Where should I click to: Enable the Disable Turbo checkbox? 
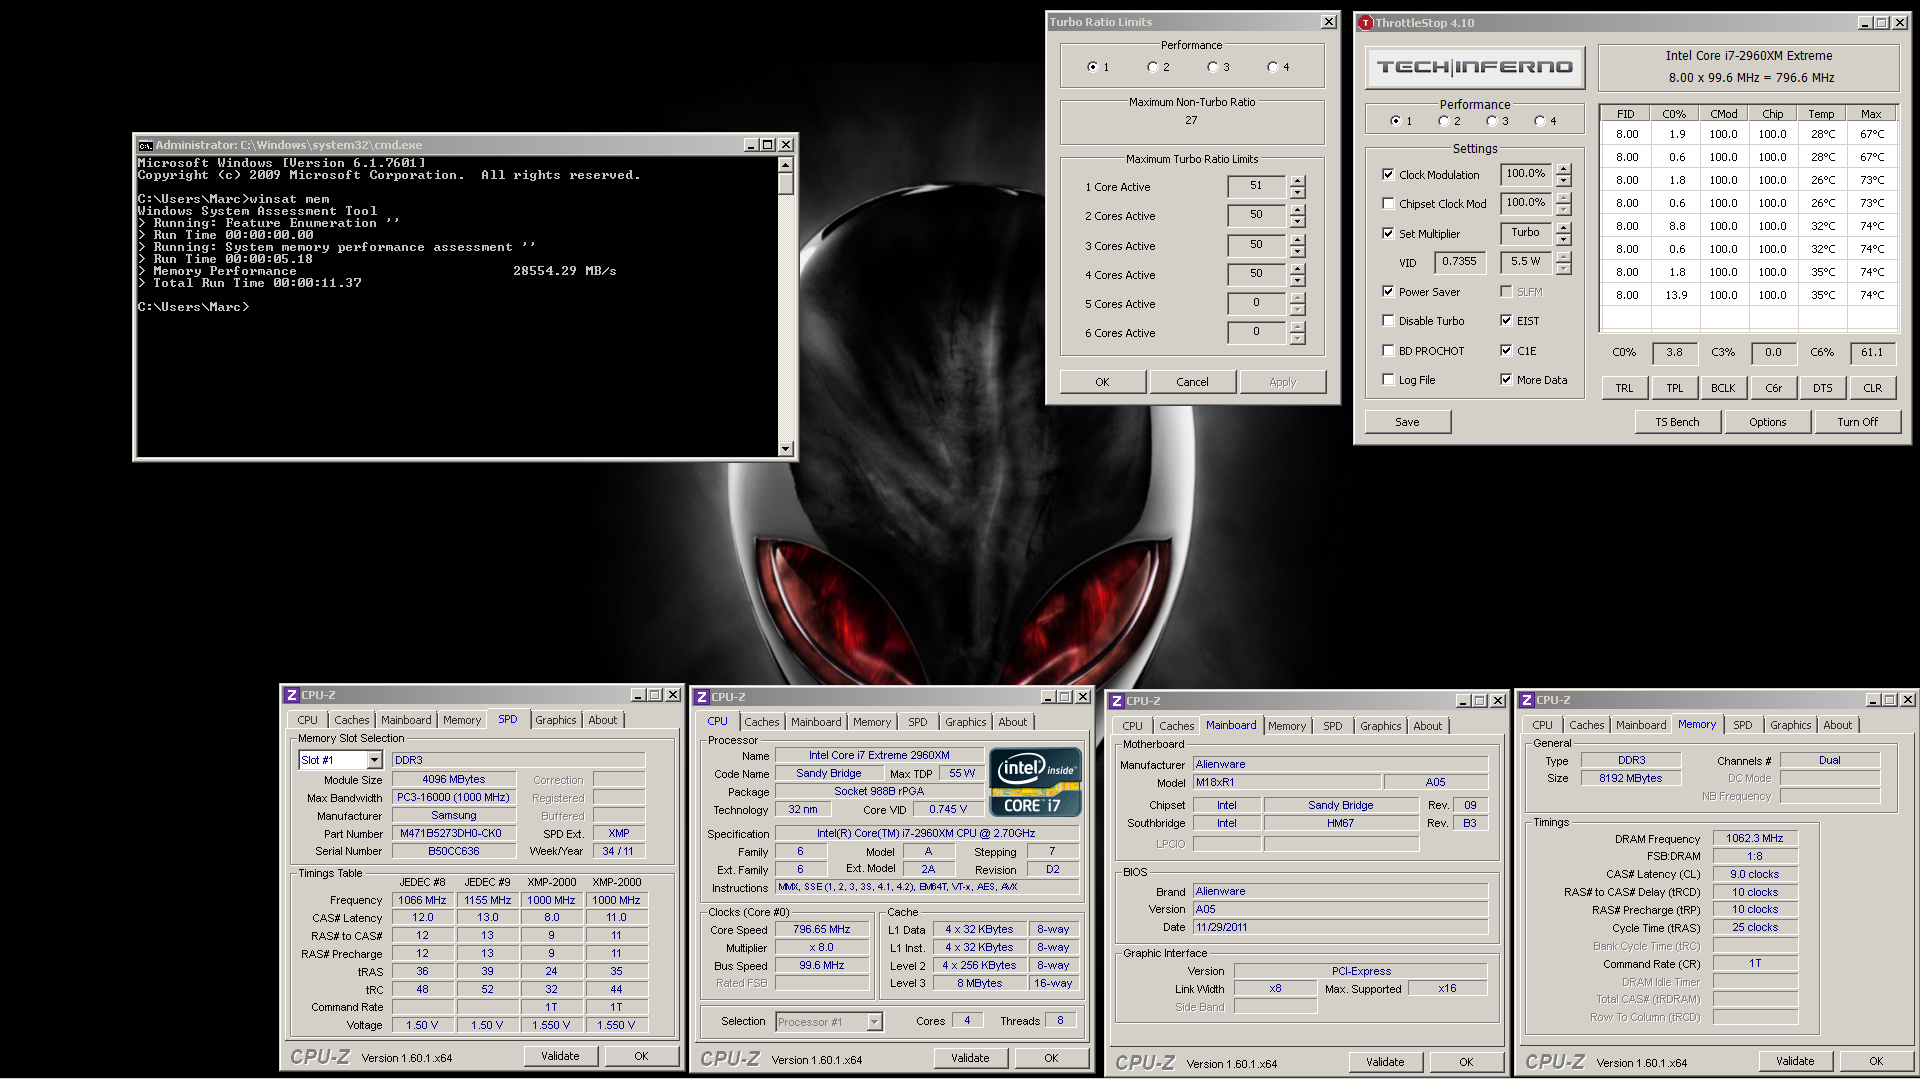coord(1388,320)
